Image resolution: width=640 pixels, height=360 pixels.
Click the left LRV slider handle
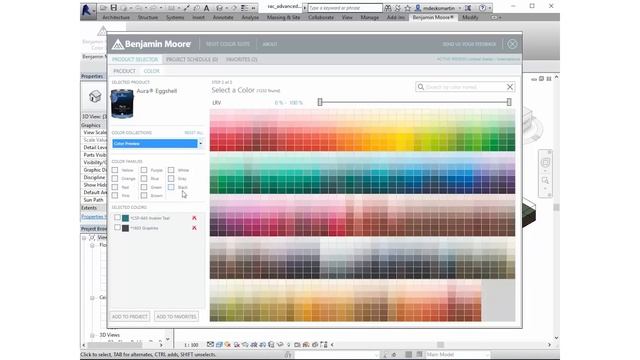click(x=320, y=102)
